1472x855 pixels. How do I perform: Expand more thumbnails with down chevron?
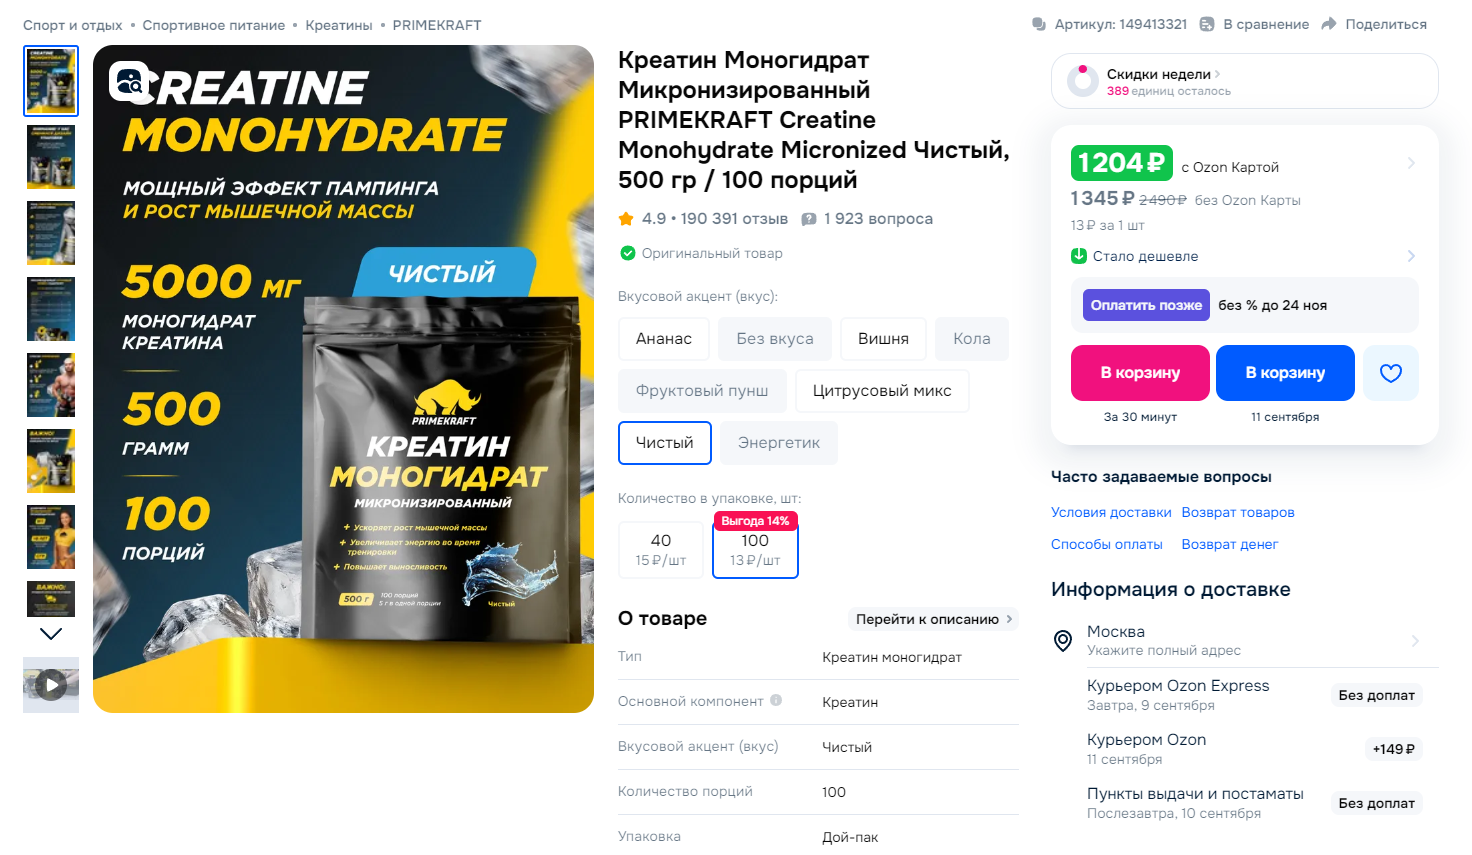[x=51, y=633]
